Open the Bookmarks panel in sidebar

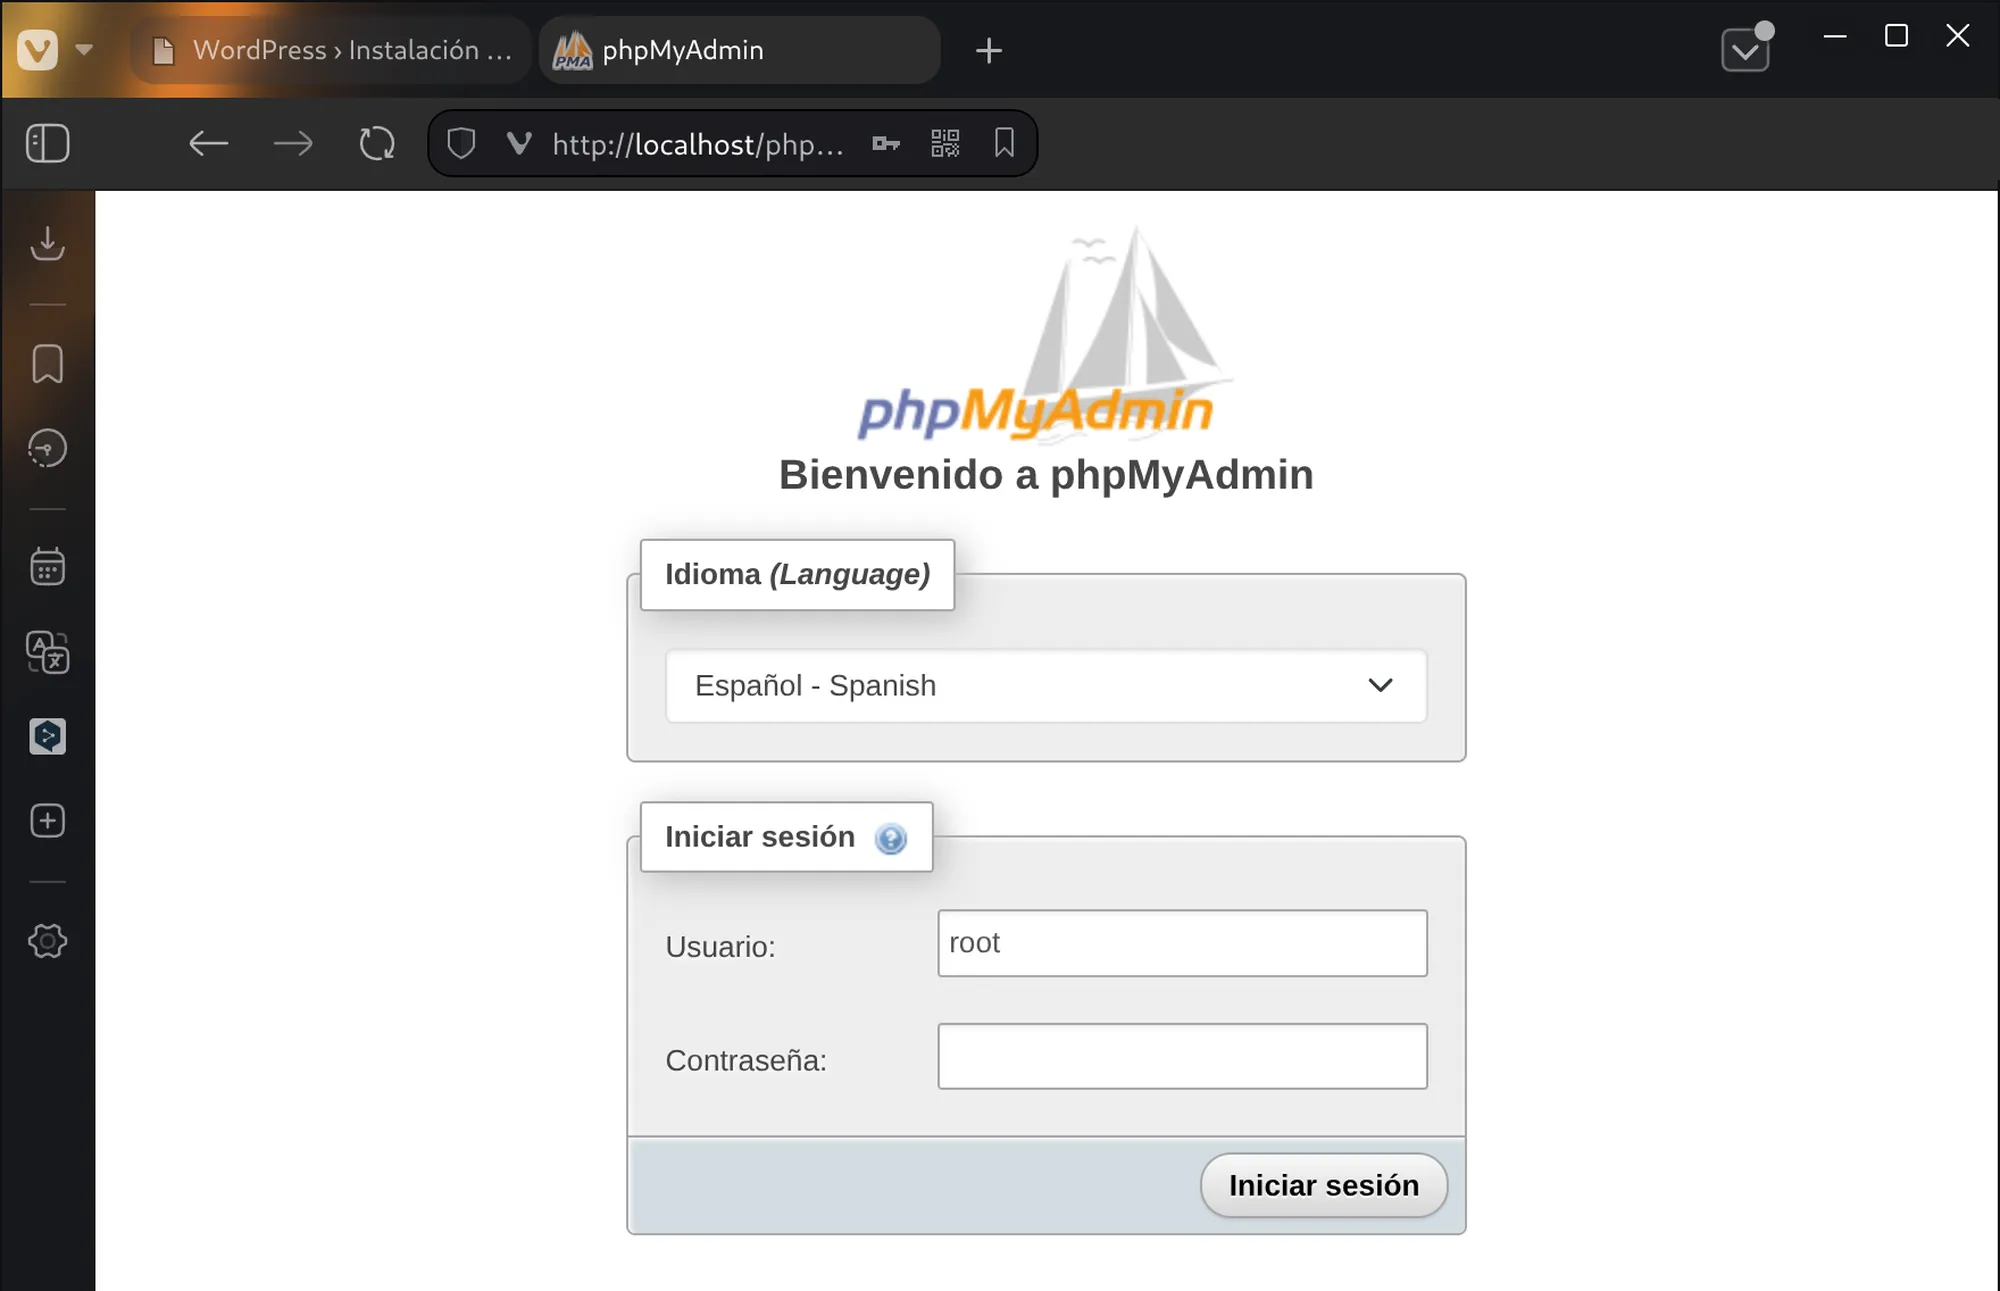pyautogui.click(x=47, y=364)
